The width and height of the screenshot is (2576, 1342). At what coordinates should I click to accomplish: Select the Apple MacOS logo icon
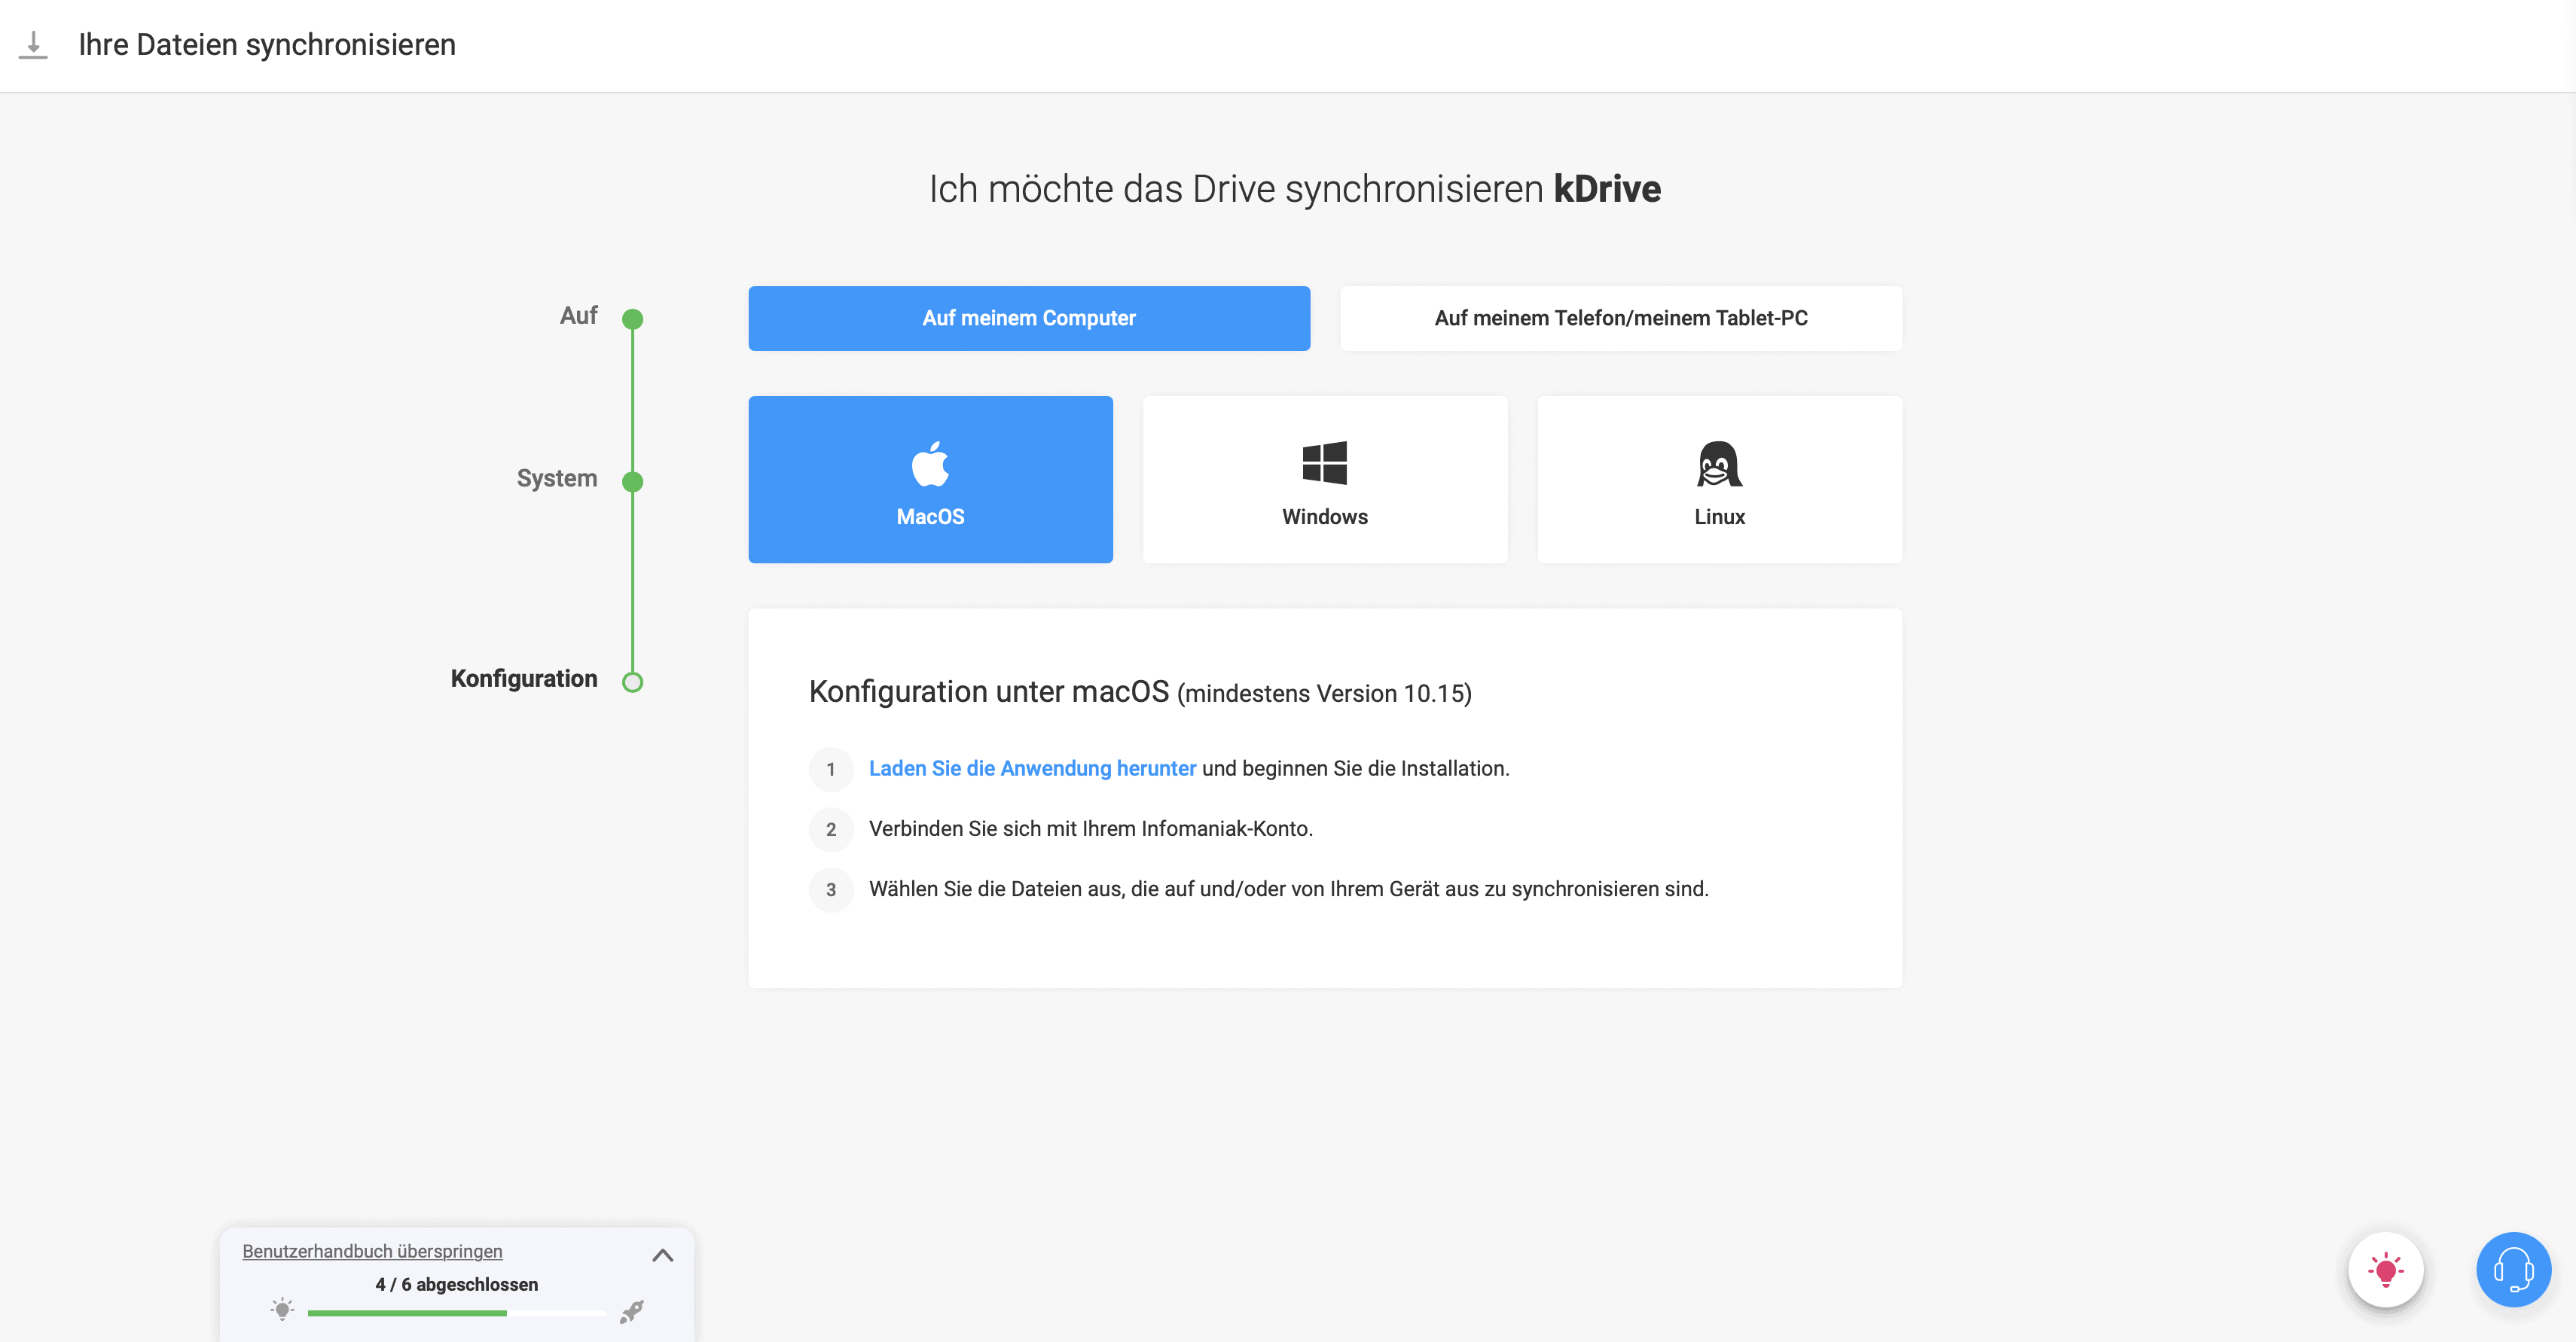coord(930,463)
